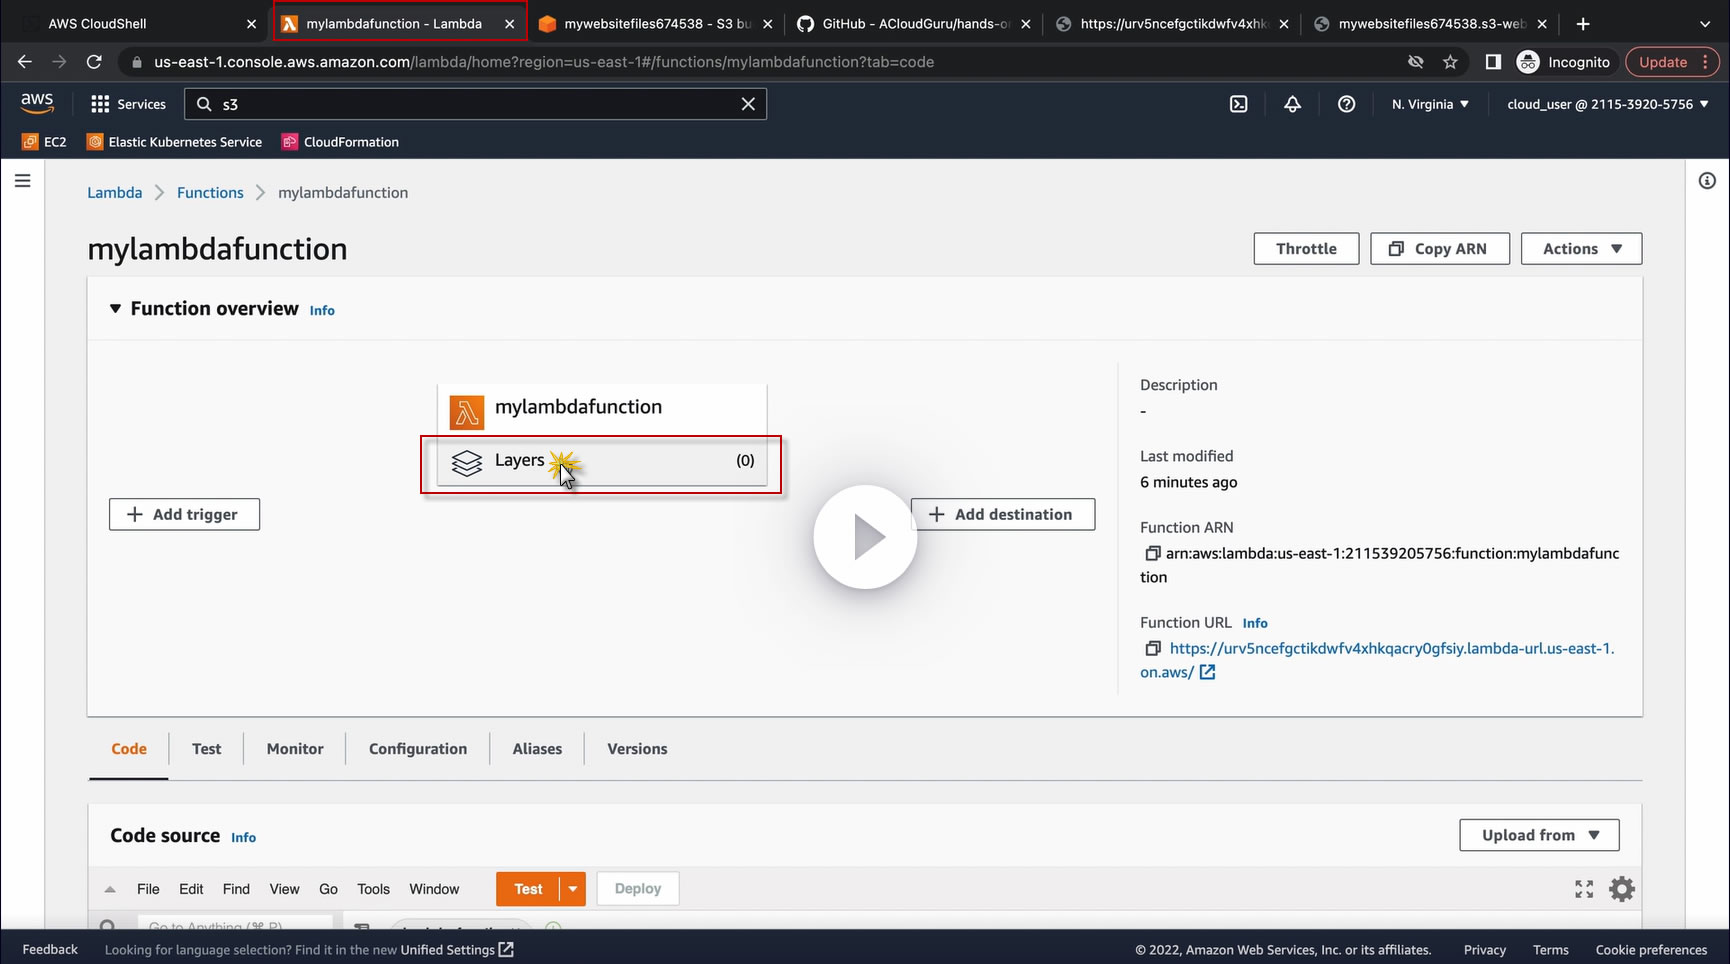Open the info panel icon at right edge
Screen dimensions: 1730x964
click(x=1707, y=181)
